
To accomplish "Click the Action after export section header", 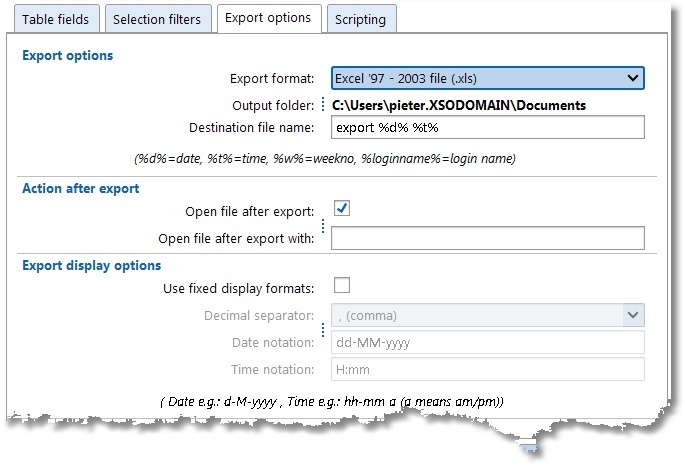I will click(x=80, y=188).
